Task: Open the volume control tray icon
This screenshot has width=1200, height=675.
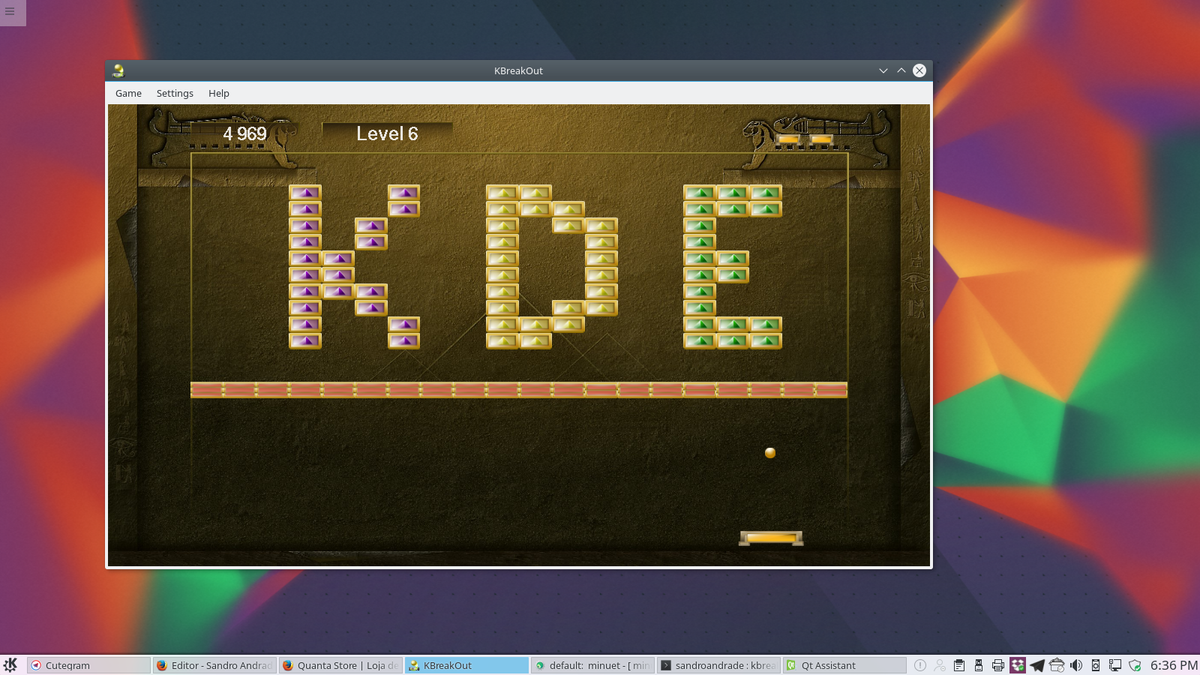Action: point(1076,665)
